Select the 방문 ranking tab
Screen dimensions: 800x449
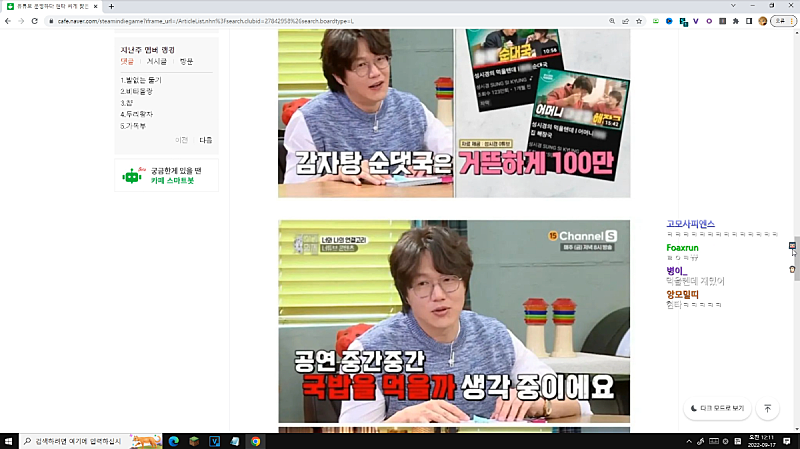coord(186,61)
